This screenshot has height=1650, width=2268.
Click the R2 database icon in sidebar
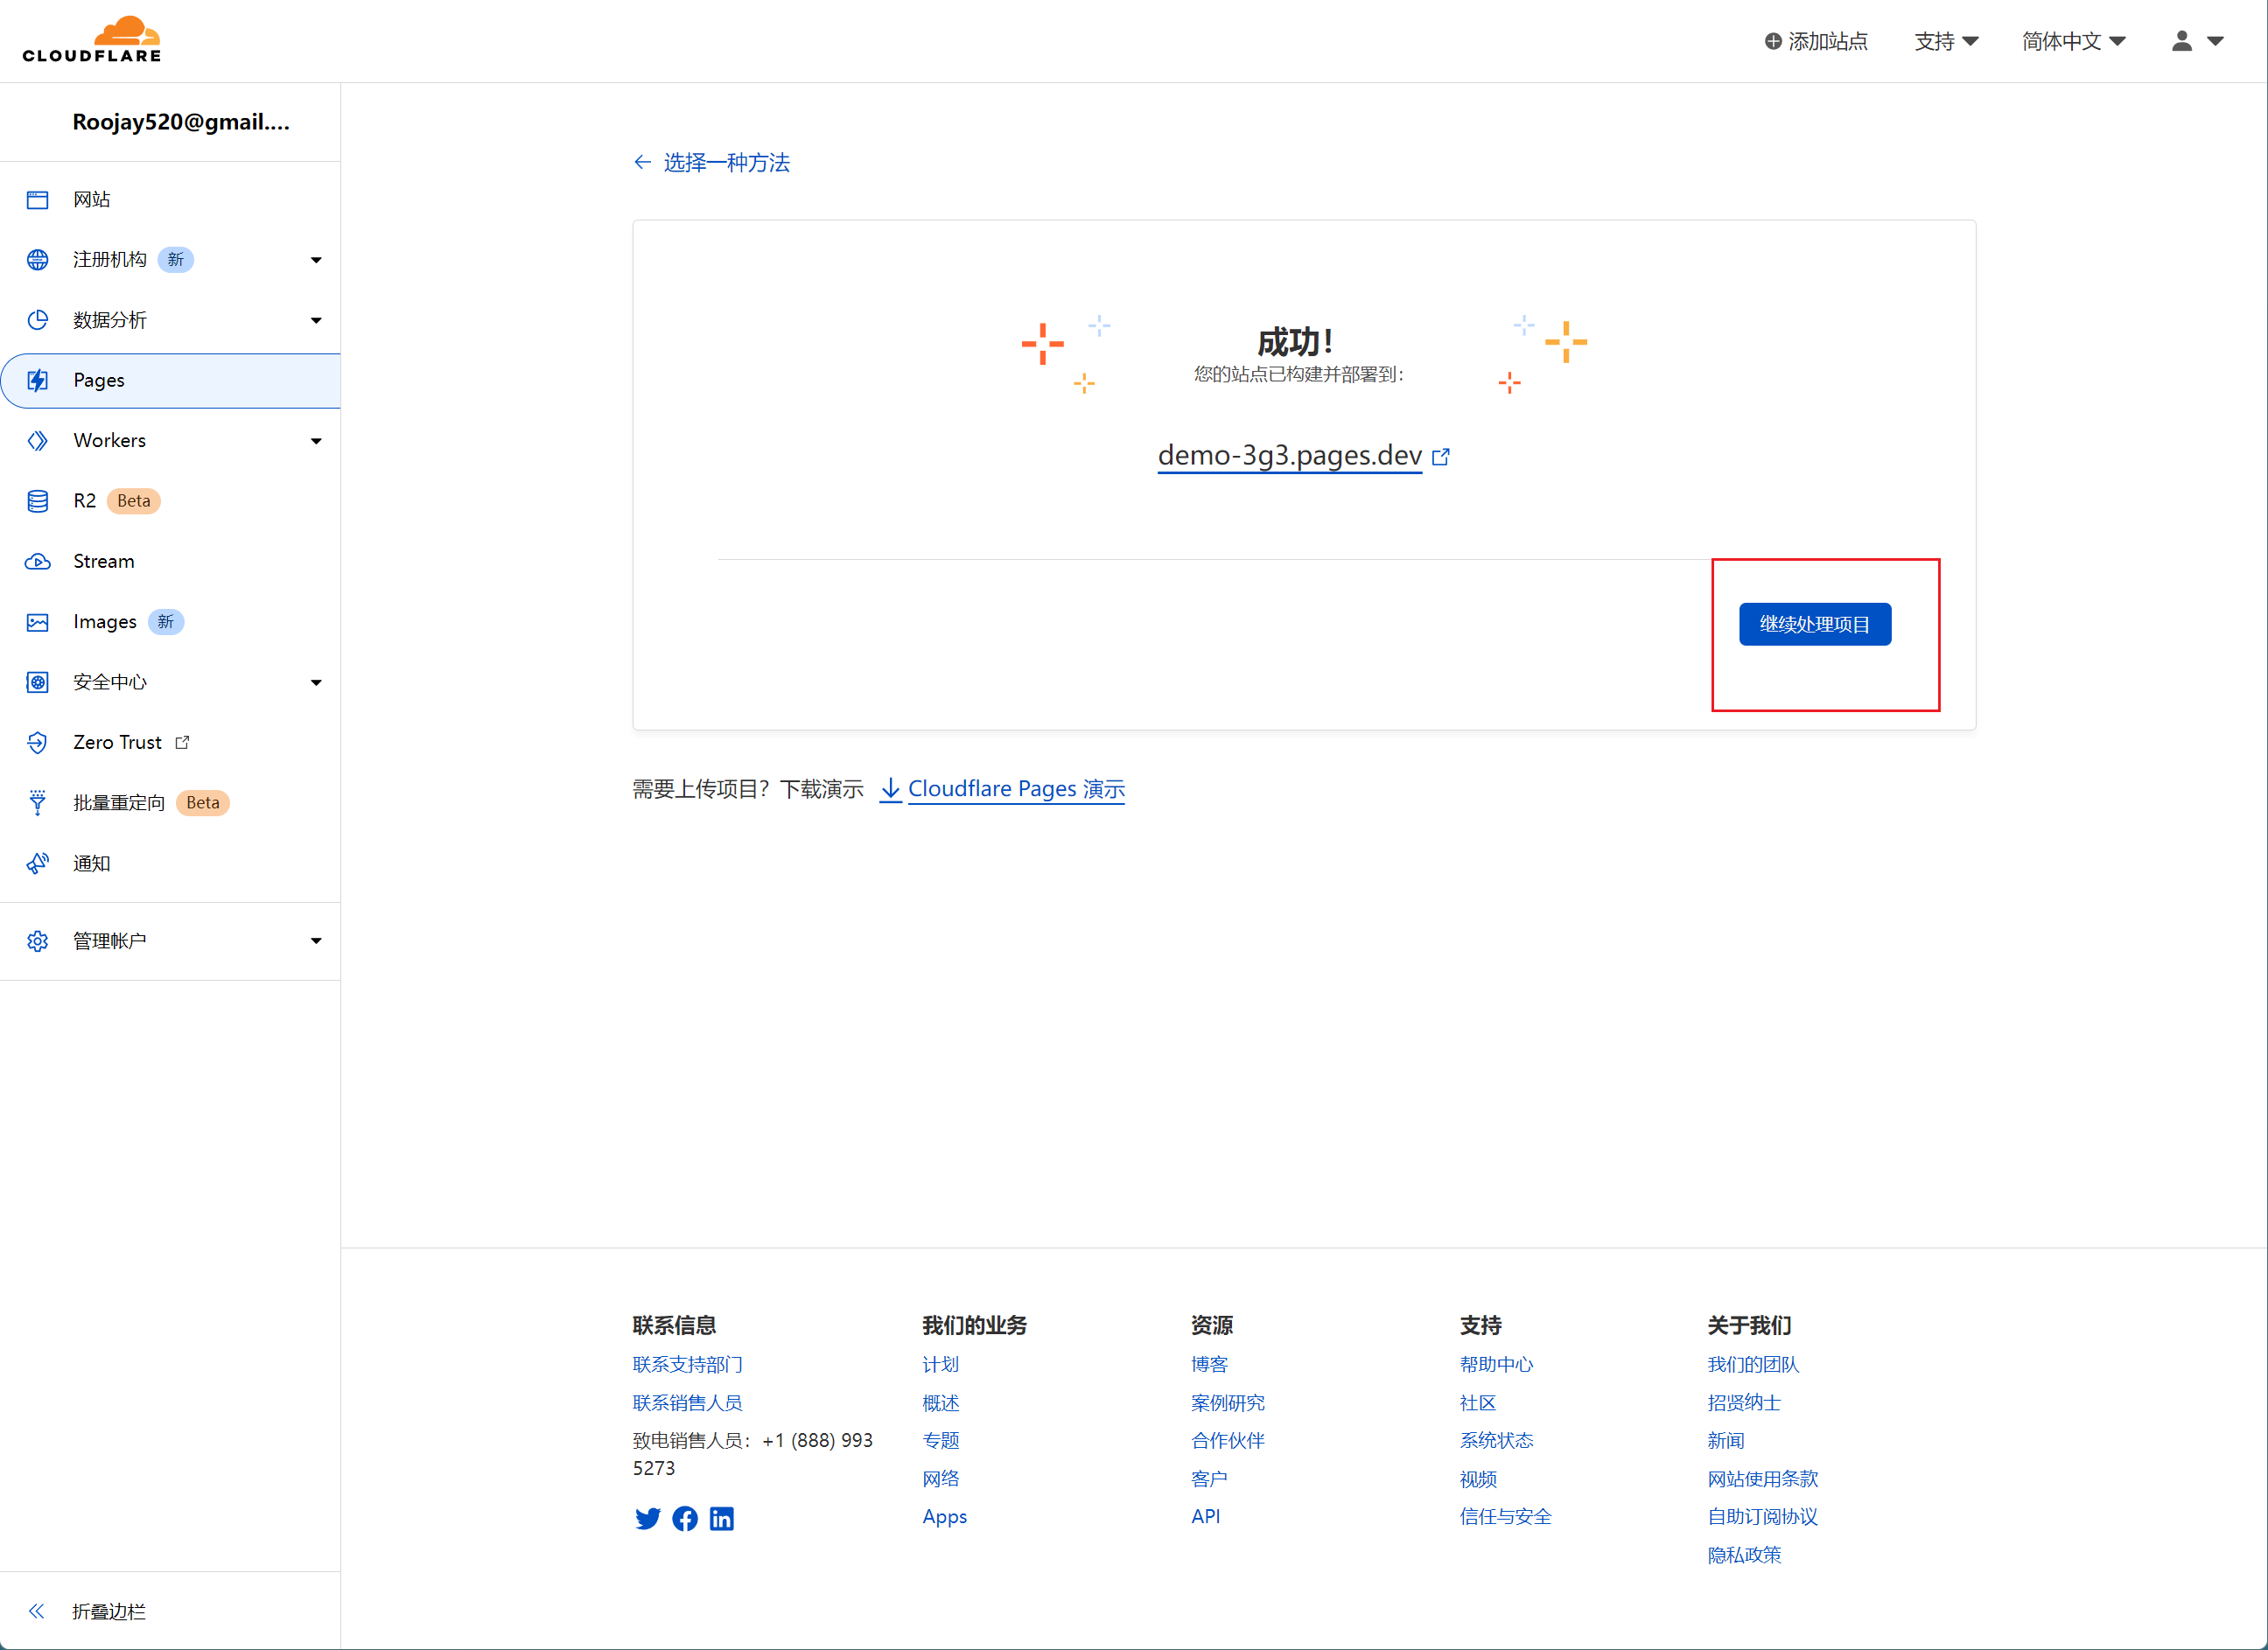point(38,501)
